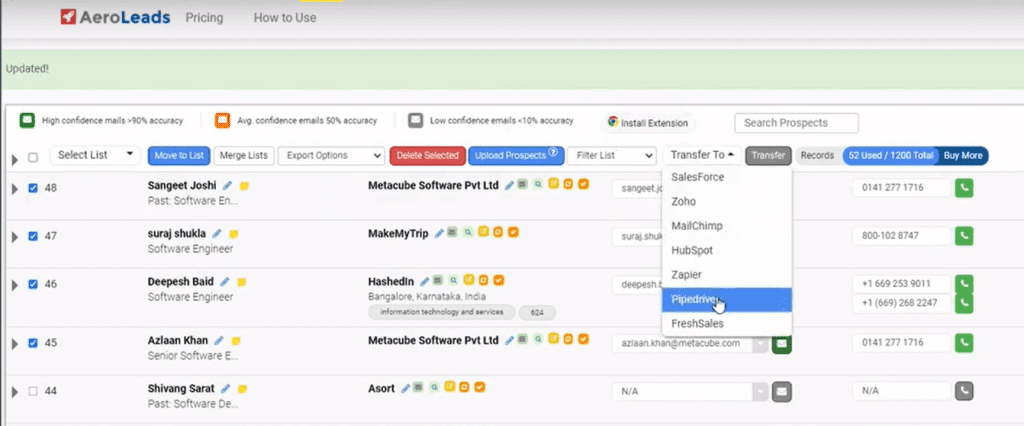Choose MailChimp from Transfer To menu
This screenshot has height=426, width=1024.
[727, 226]
